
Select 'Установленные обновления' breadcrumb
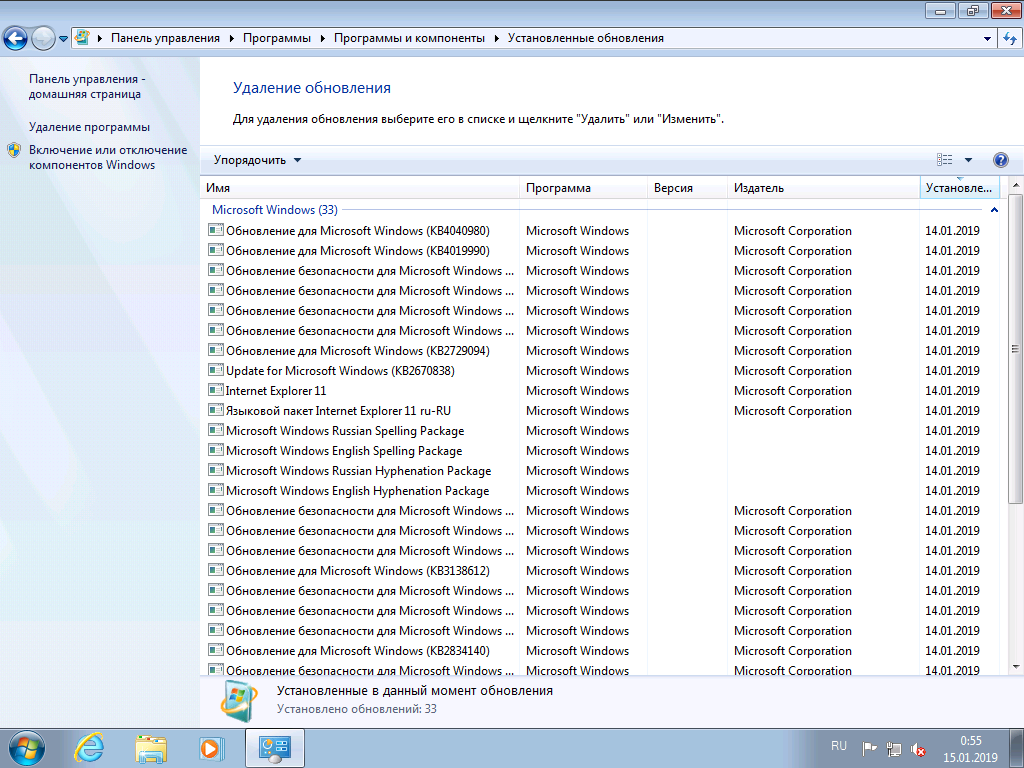click(x=586, y=38)
